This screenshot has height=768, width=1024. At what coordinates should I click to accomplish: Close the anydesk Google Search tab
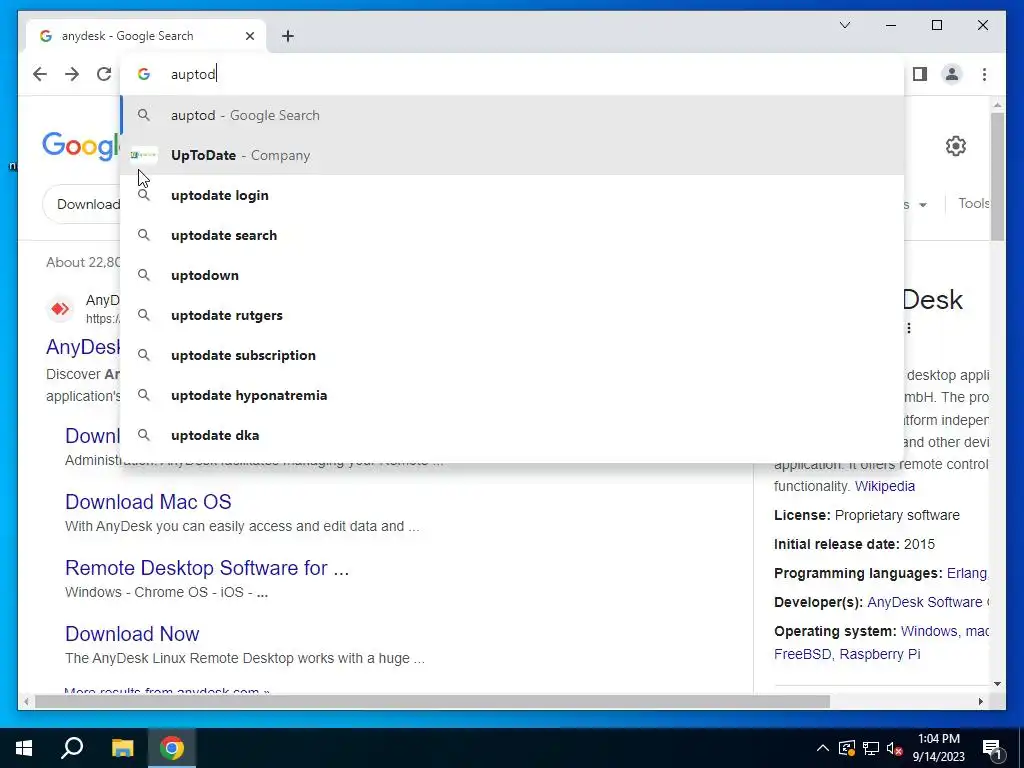tap(249, 36)
